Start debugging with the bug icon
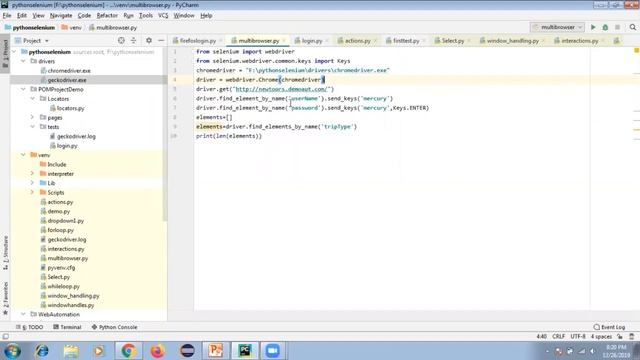Image resolution: width=640 pixels, height=360 pixels. coord(605,27)
